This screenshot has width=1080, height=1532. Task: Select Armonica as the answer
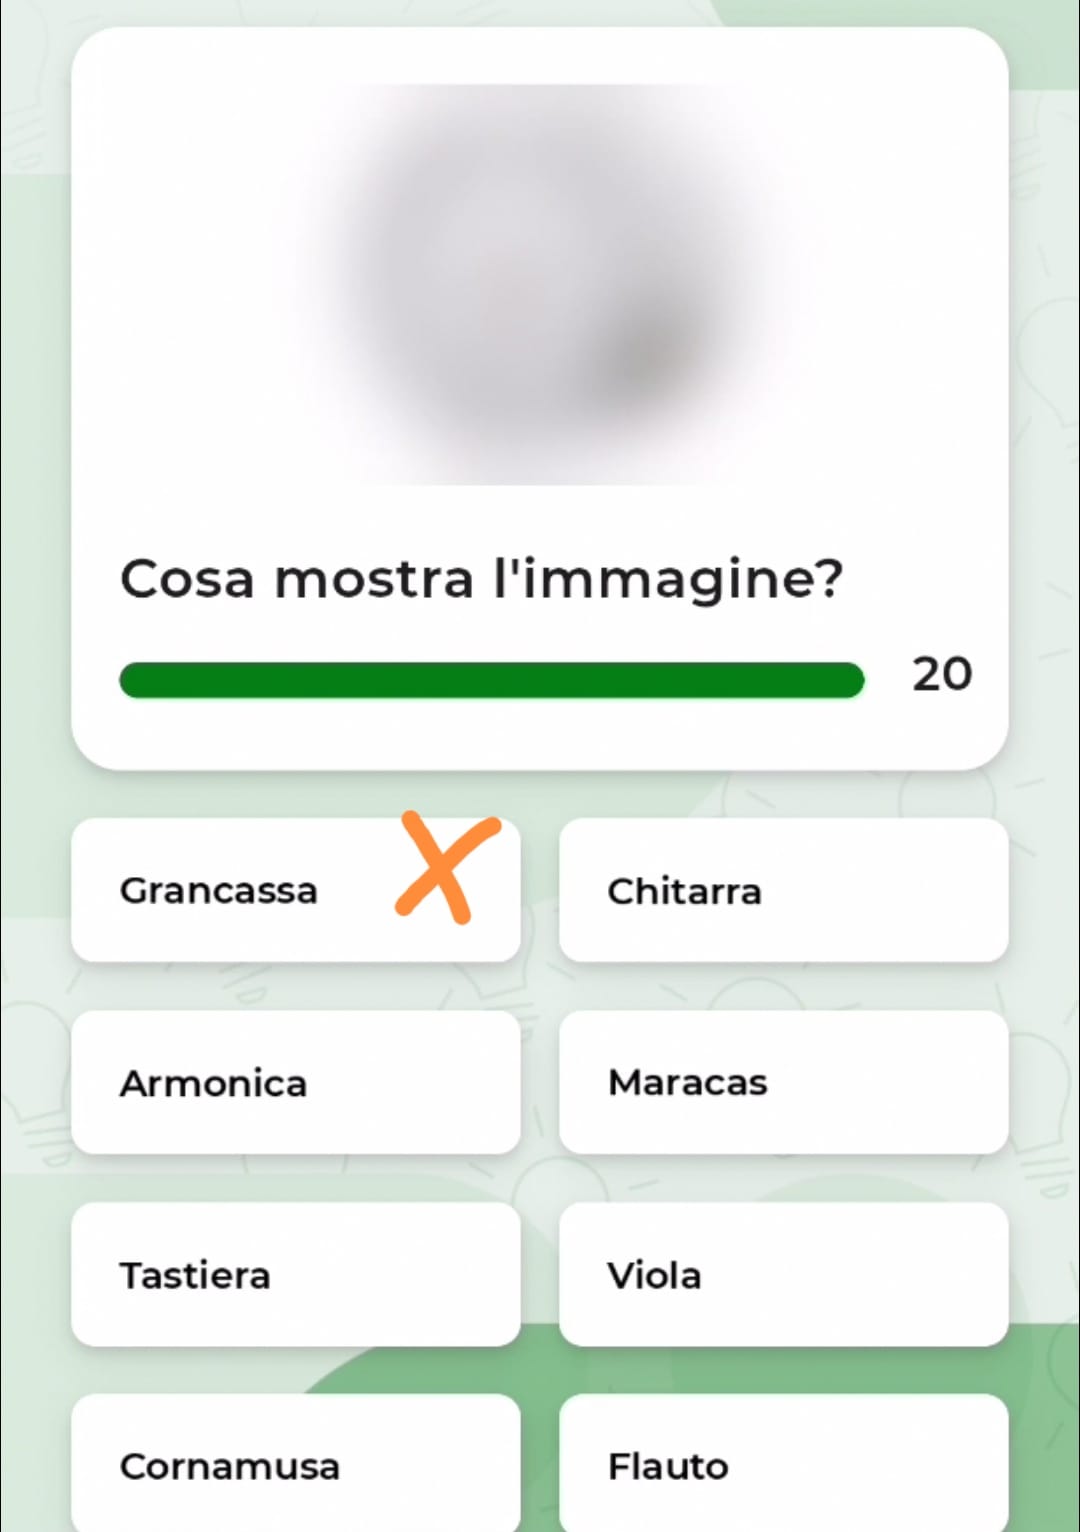(295, 1082)
